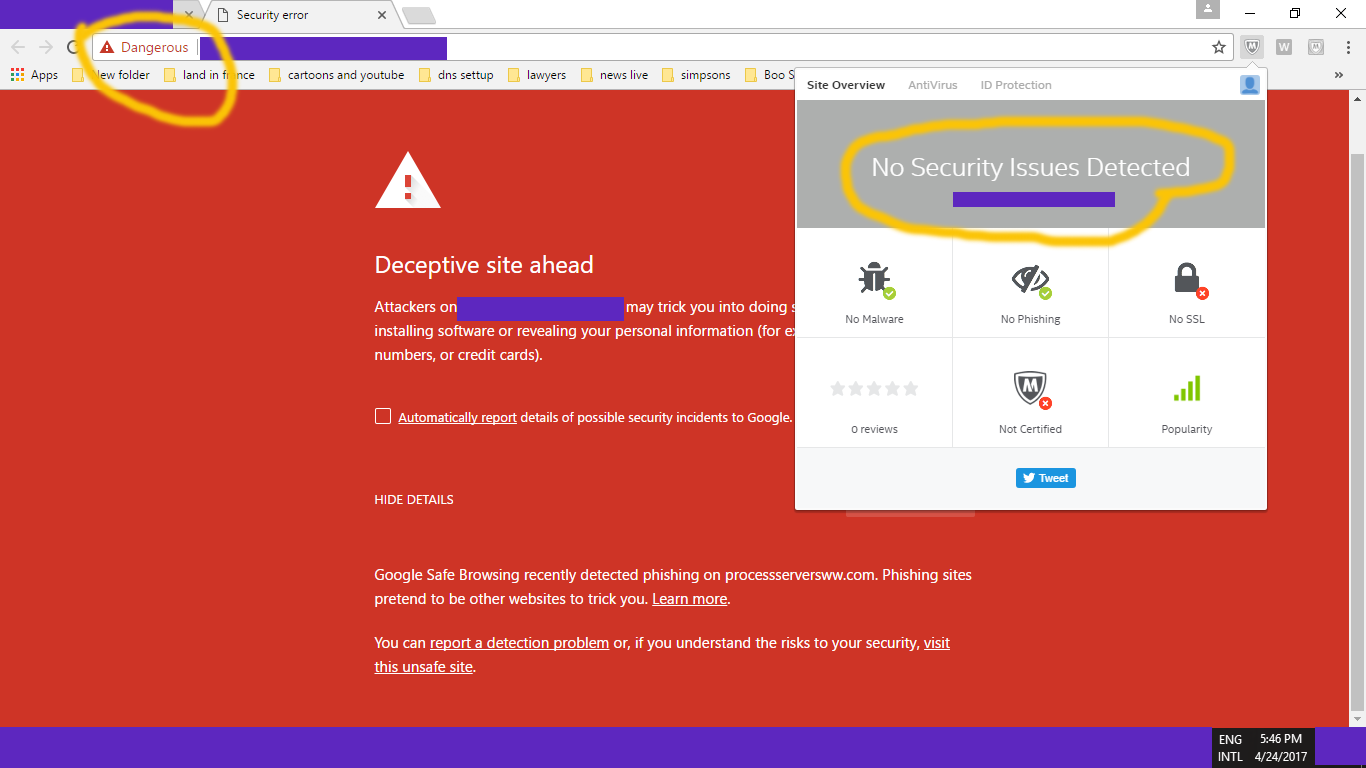Open the news live bookmark folder
The height and width of the screenshot is (768, 1366).
[615, 75]
